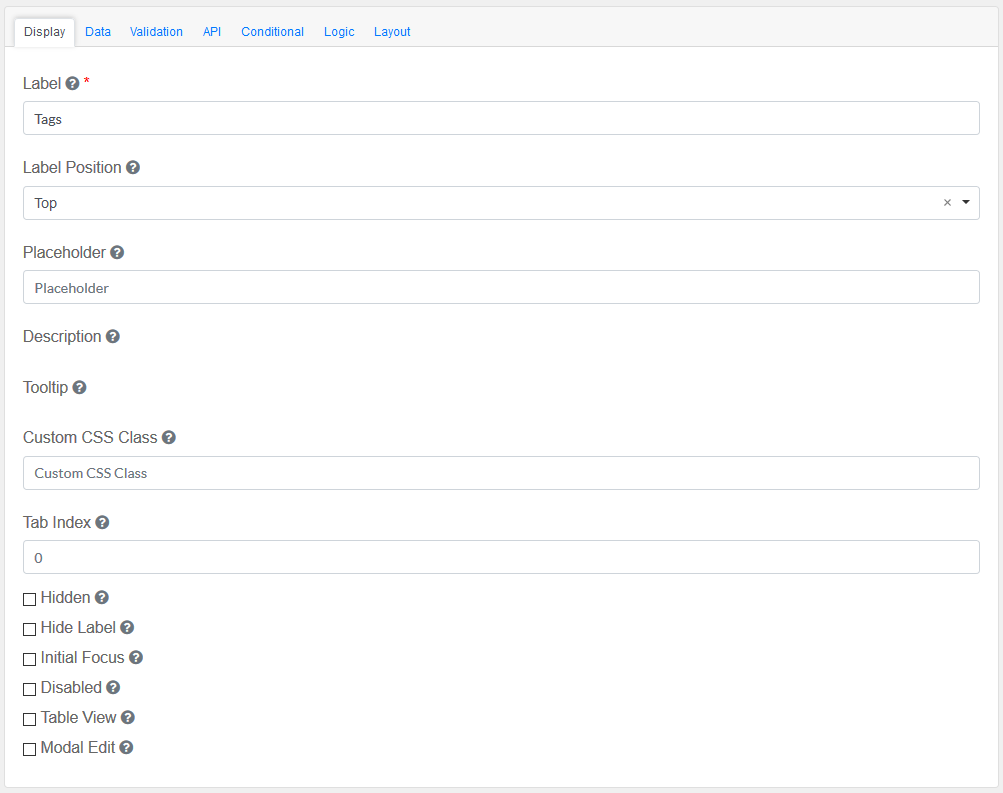Tick the Table View checkbox

click(x=30, y=719)
